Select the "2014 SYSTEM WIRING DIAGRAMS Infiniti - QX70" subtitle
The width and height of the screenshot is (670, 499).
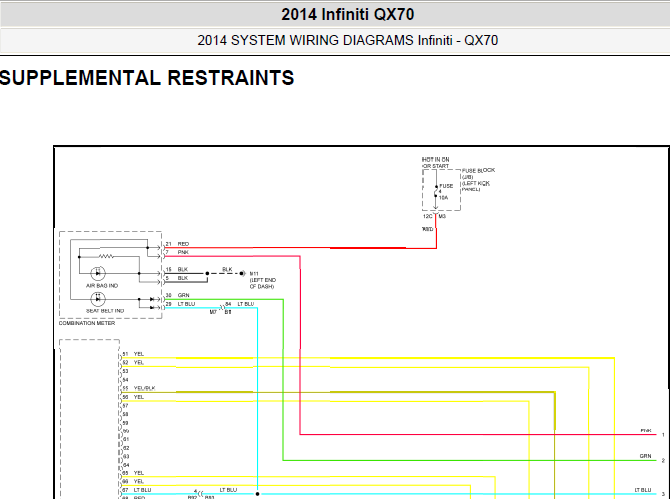click(x=347, y=41)
